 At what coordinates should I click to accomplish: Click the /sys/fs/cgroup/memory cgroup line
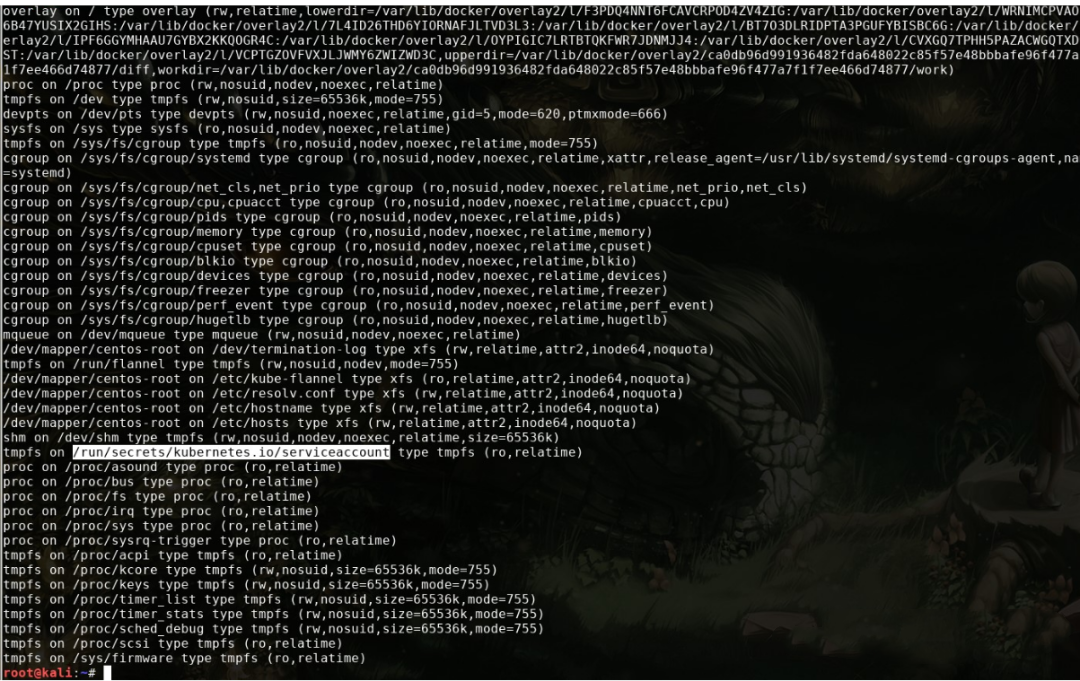click(x=328, y=232)
